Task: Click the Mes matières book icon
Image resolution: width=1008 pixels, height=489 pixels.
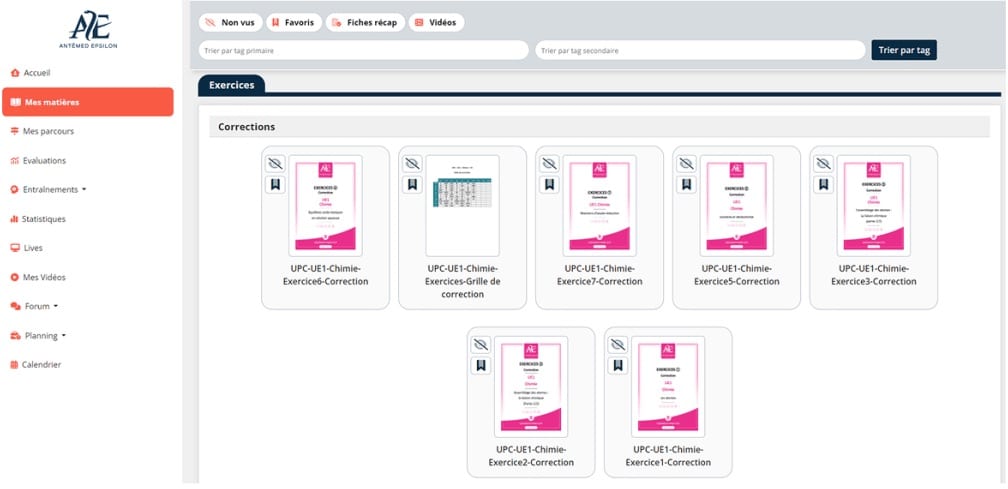Action: click(x=16, y=102)
